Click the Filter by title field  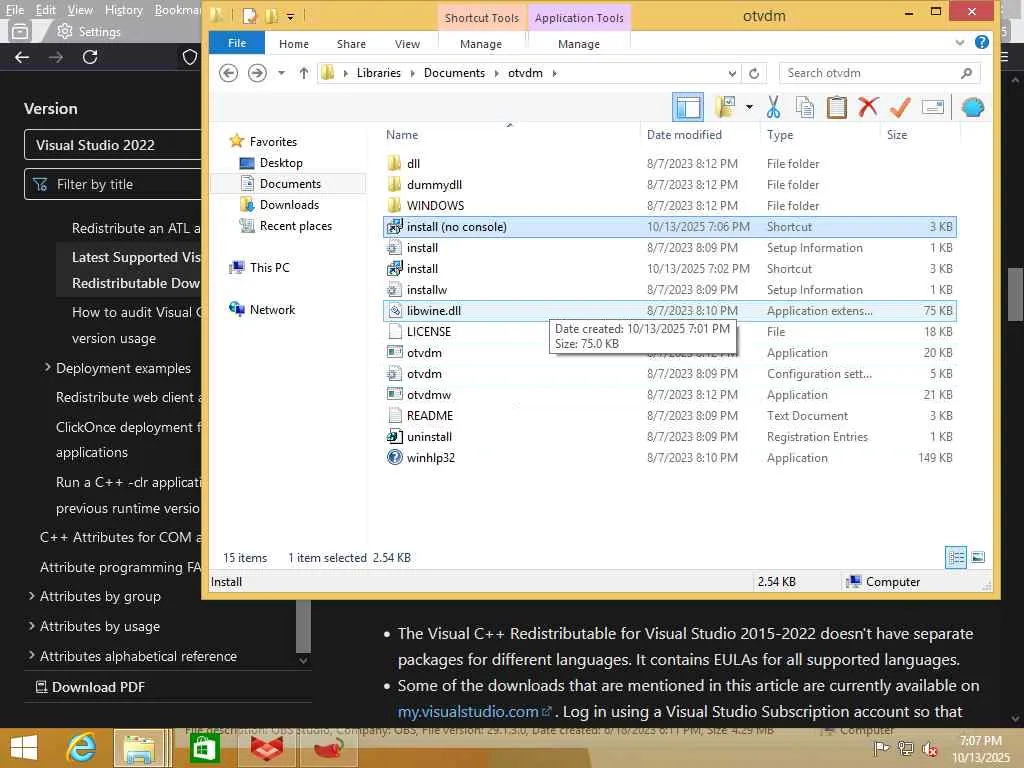point(113,184)
